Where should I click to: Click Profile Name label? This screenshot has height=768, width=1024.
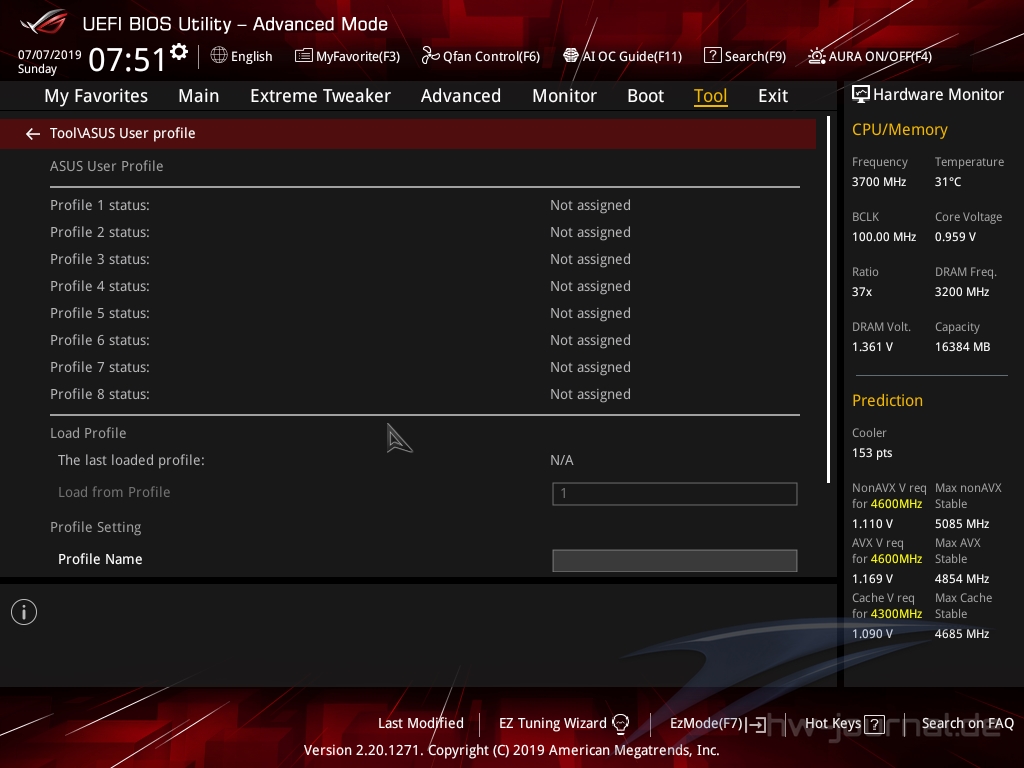click(100, 559)
